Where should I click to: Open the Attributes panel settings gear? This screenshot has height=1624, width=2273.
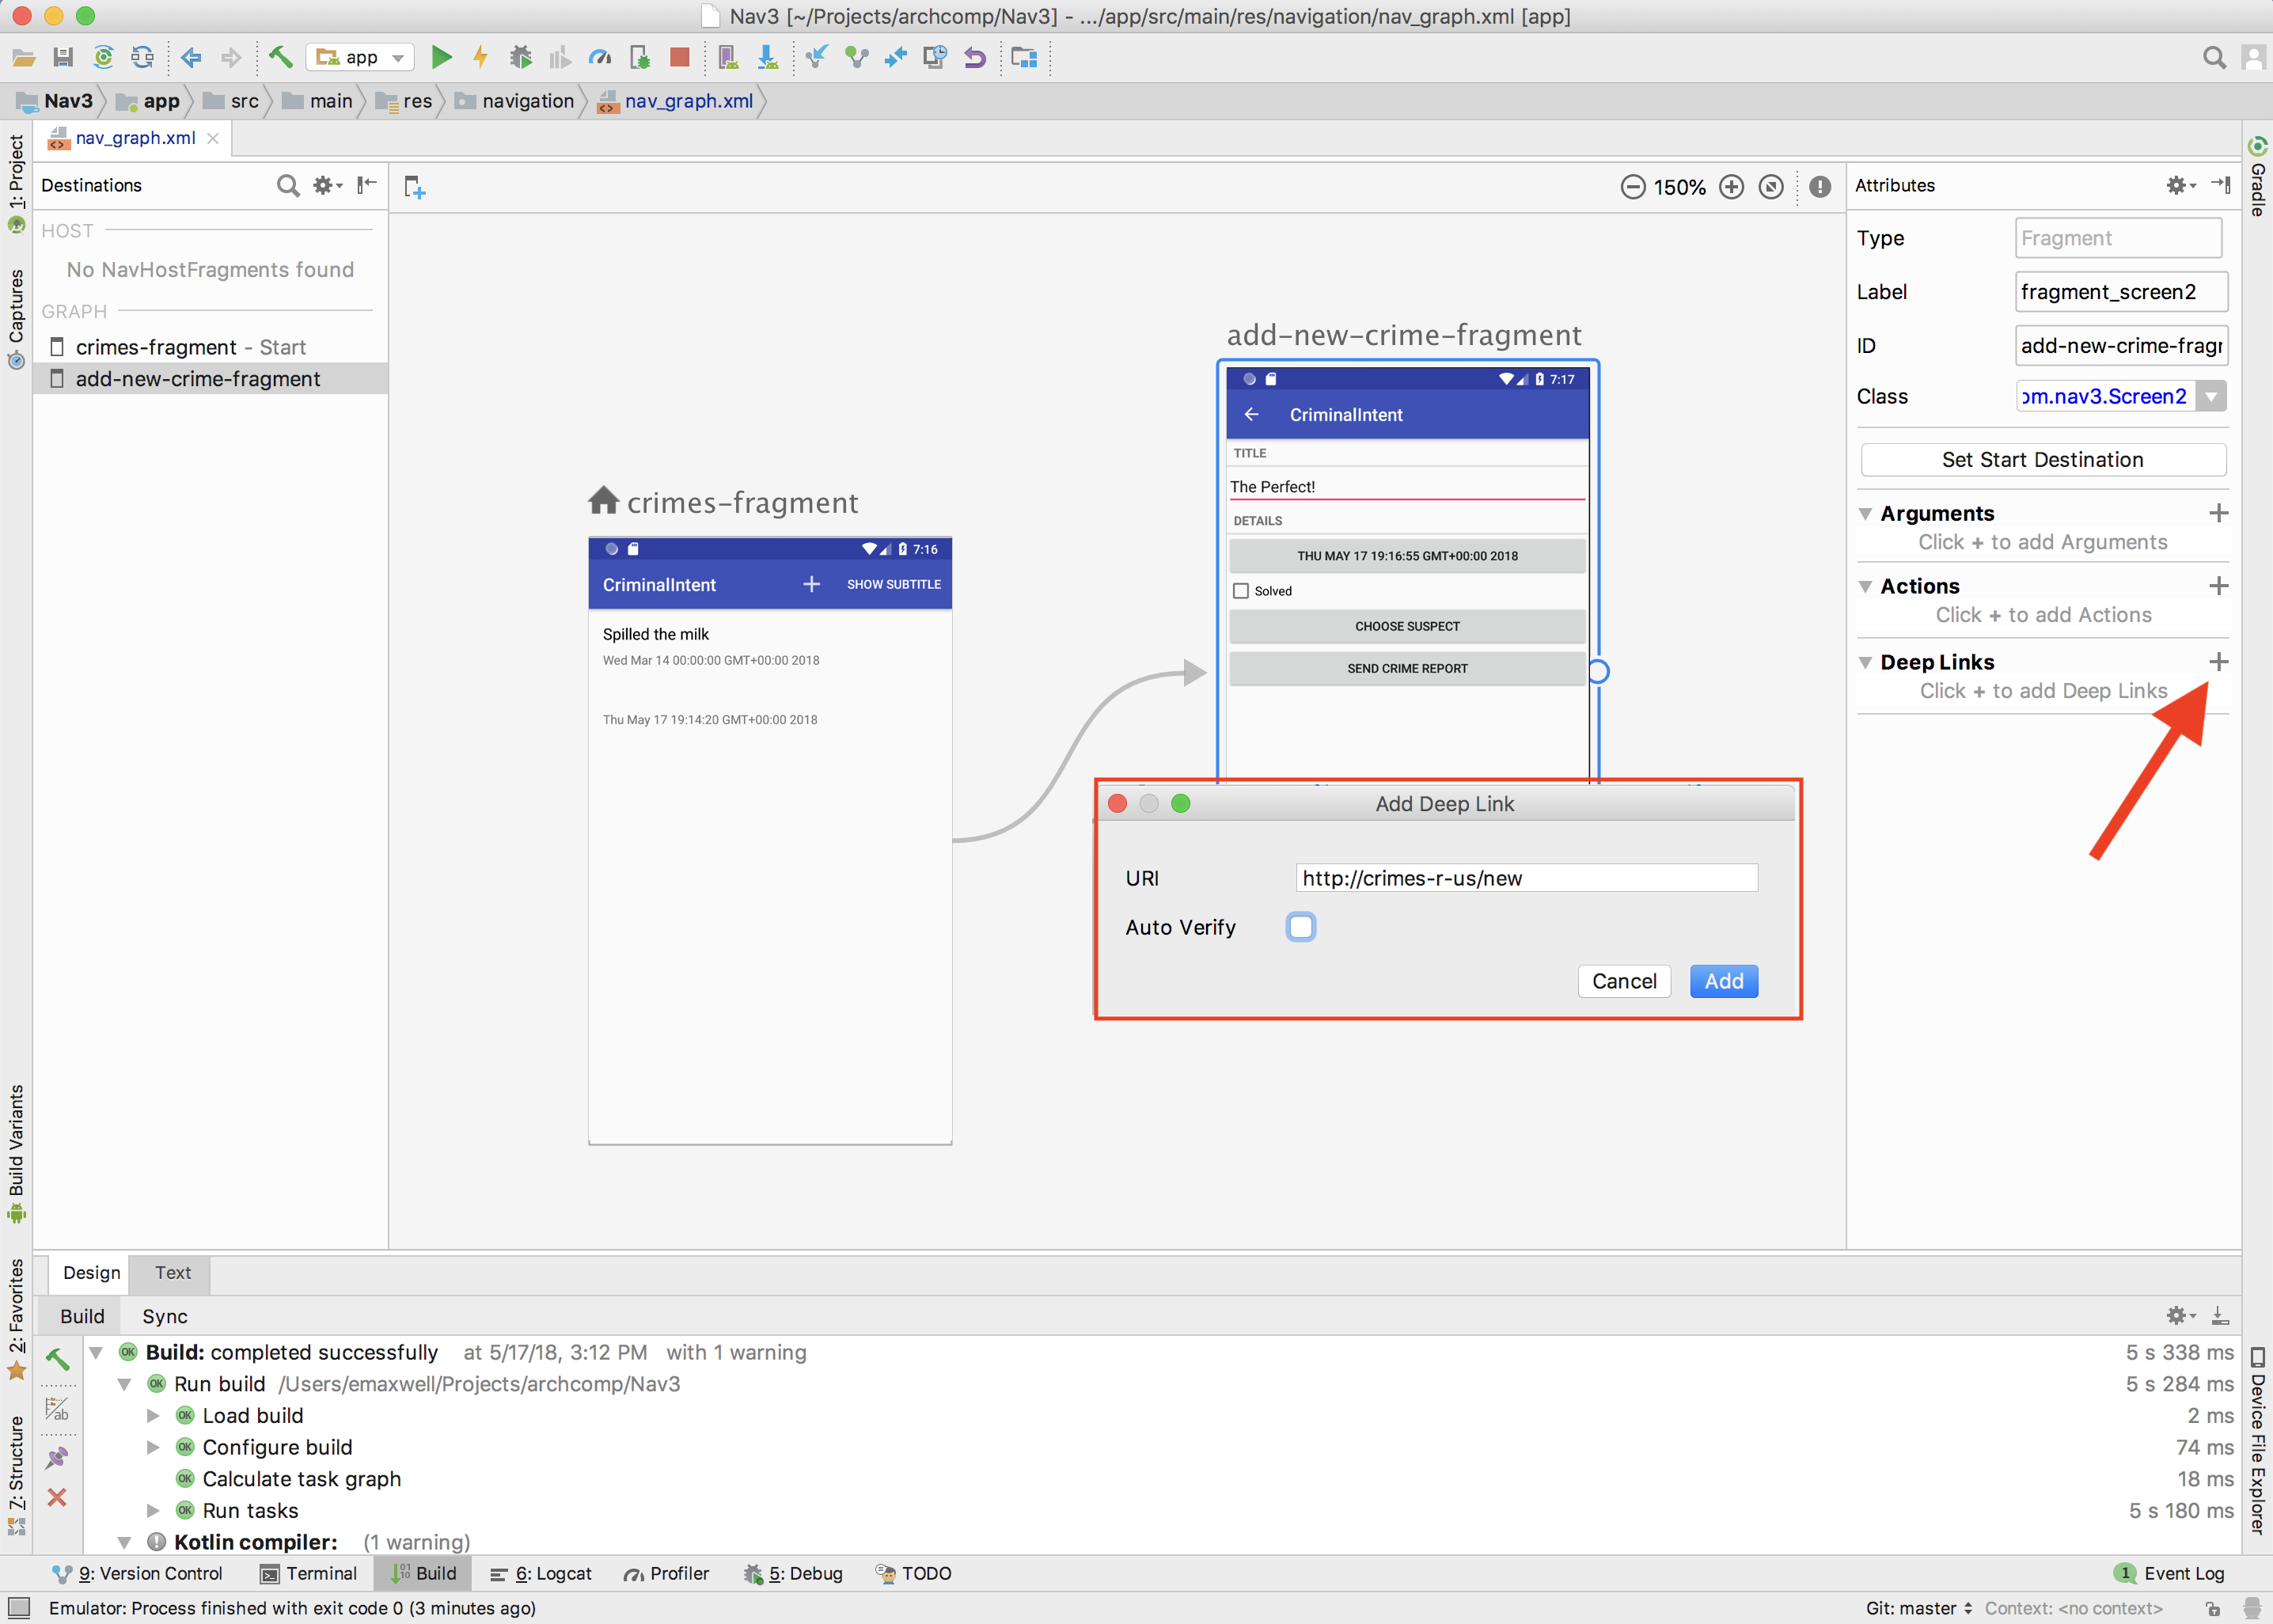tap(2177, 185)
